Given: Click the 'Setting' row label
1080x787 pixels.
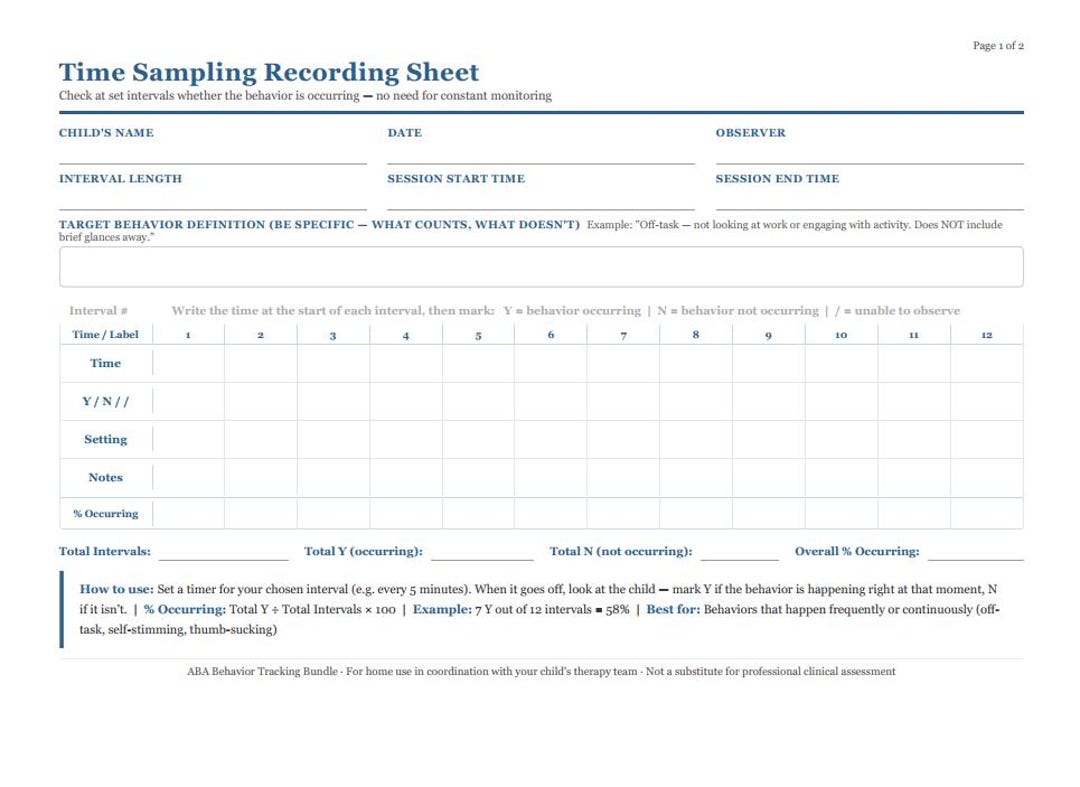Looking at the screenshot, I should pos(105,439).
